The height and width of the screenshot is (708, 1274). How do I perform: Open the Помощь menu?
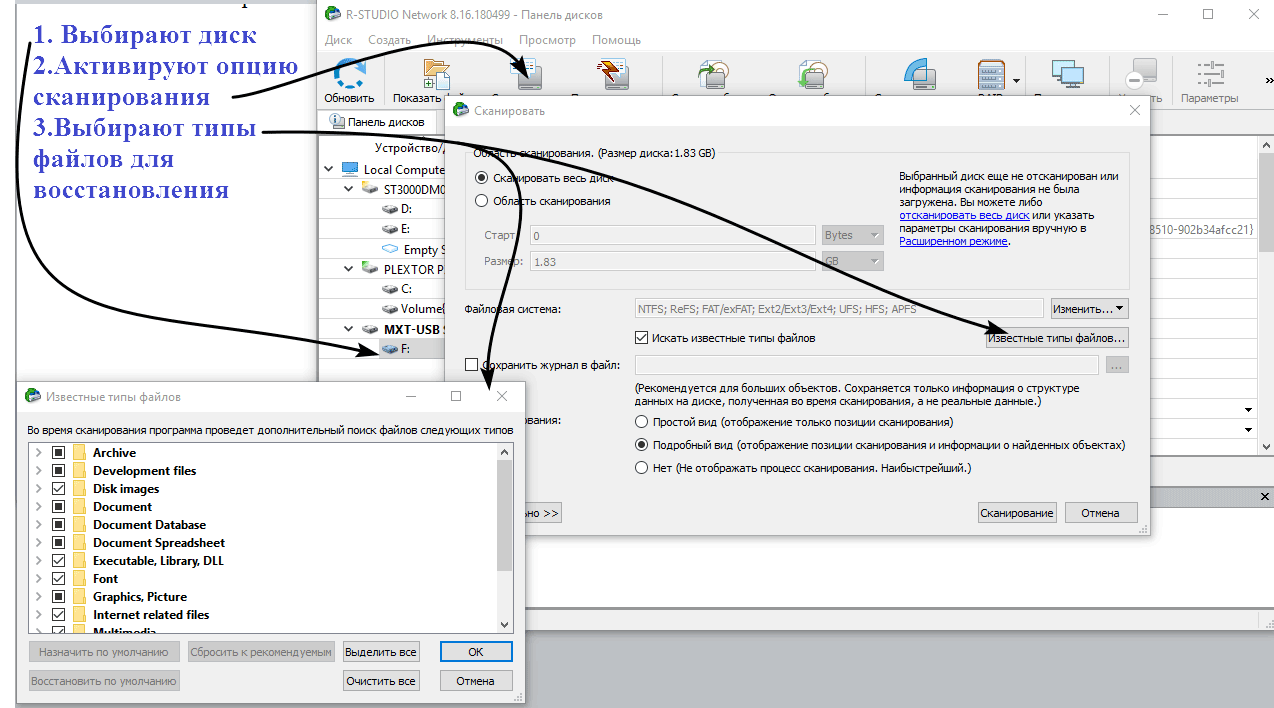616,40
